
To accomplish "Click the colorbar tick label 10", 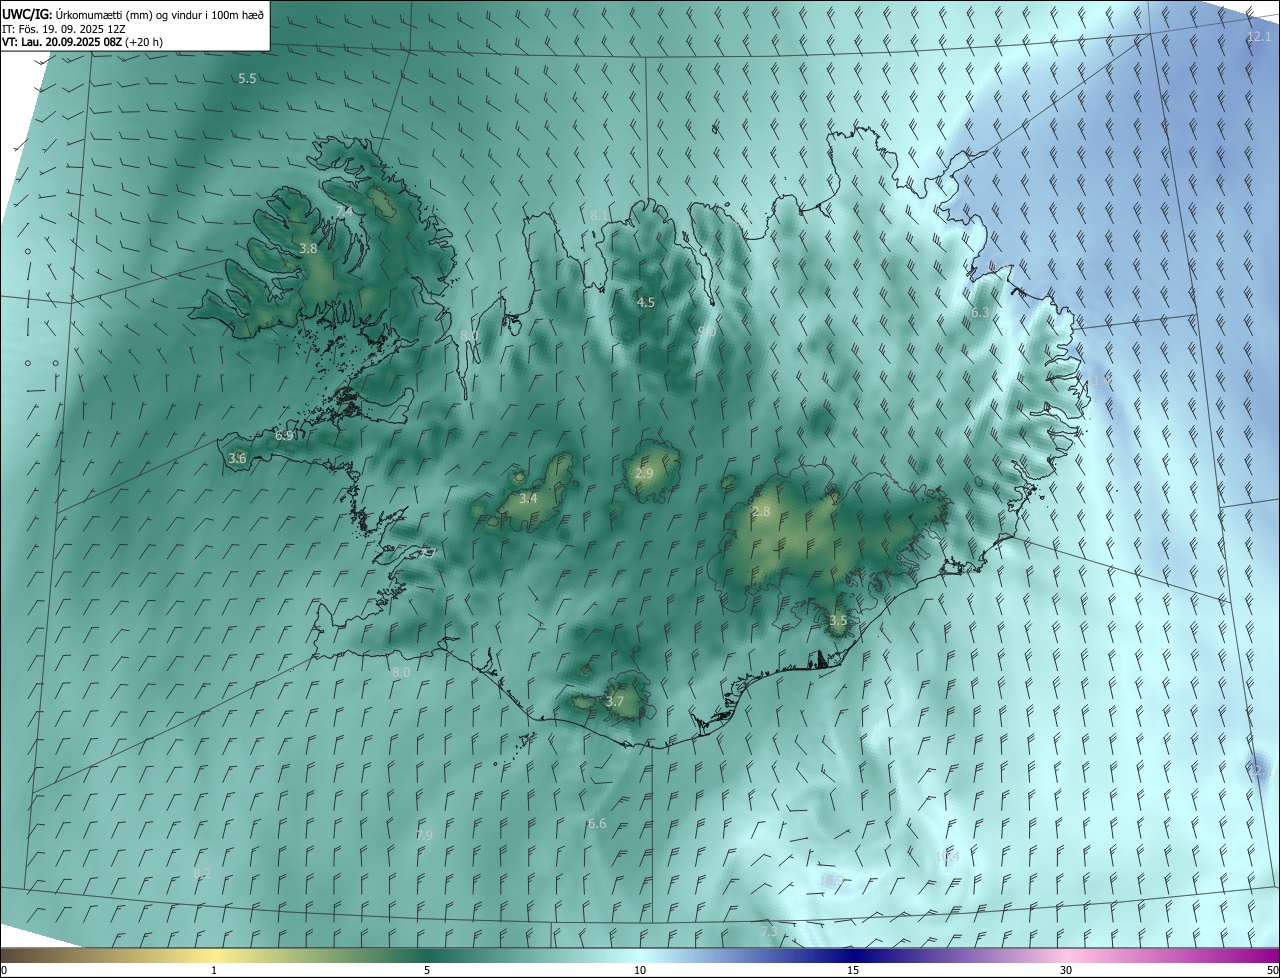I will tap(640, 970).
